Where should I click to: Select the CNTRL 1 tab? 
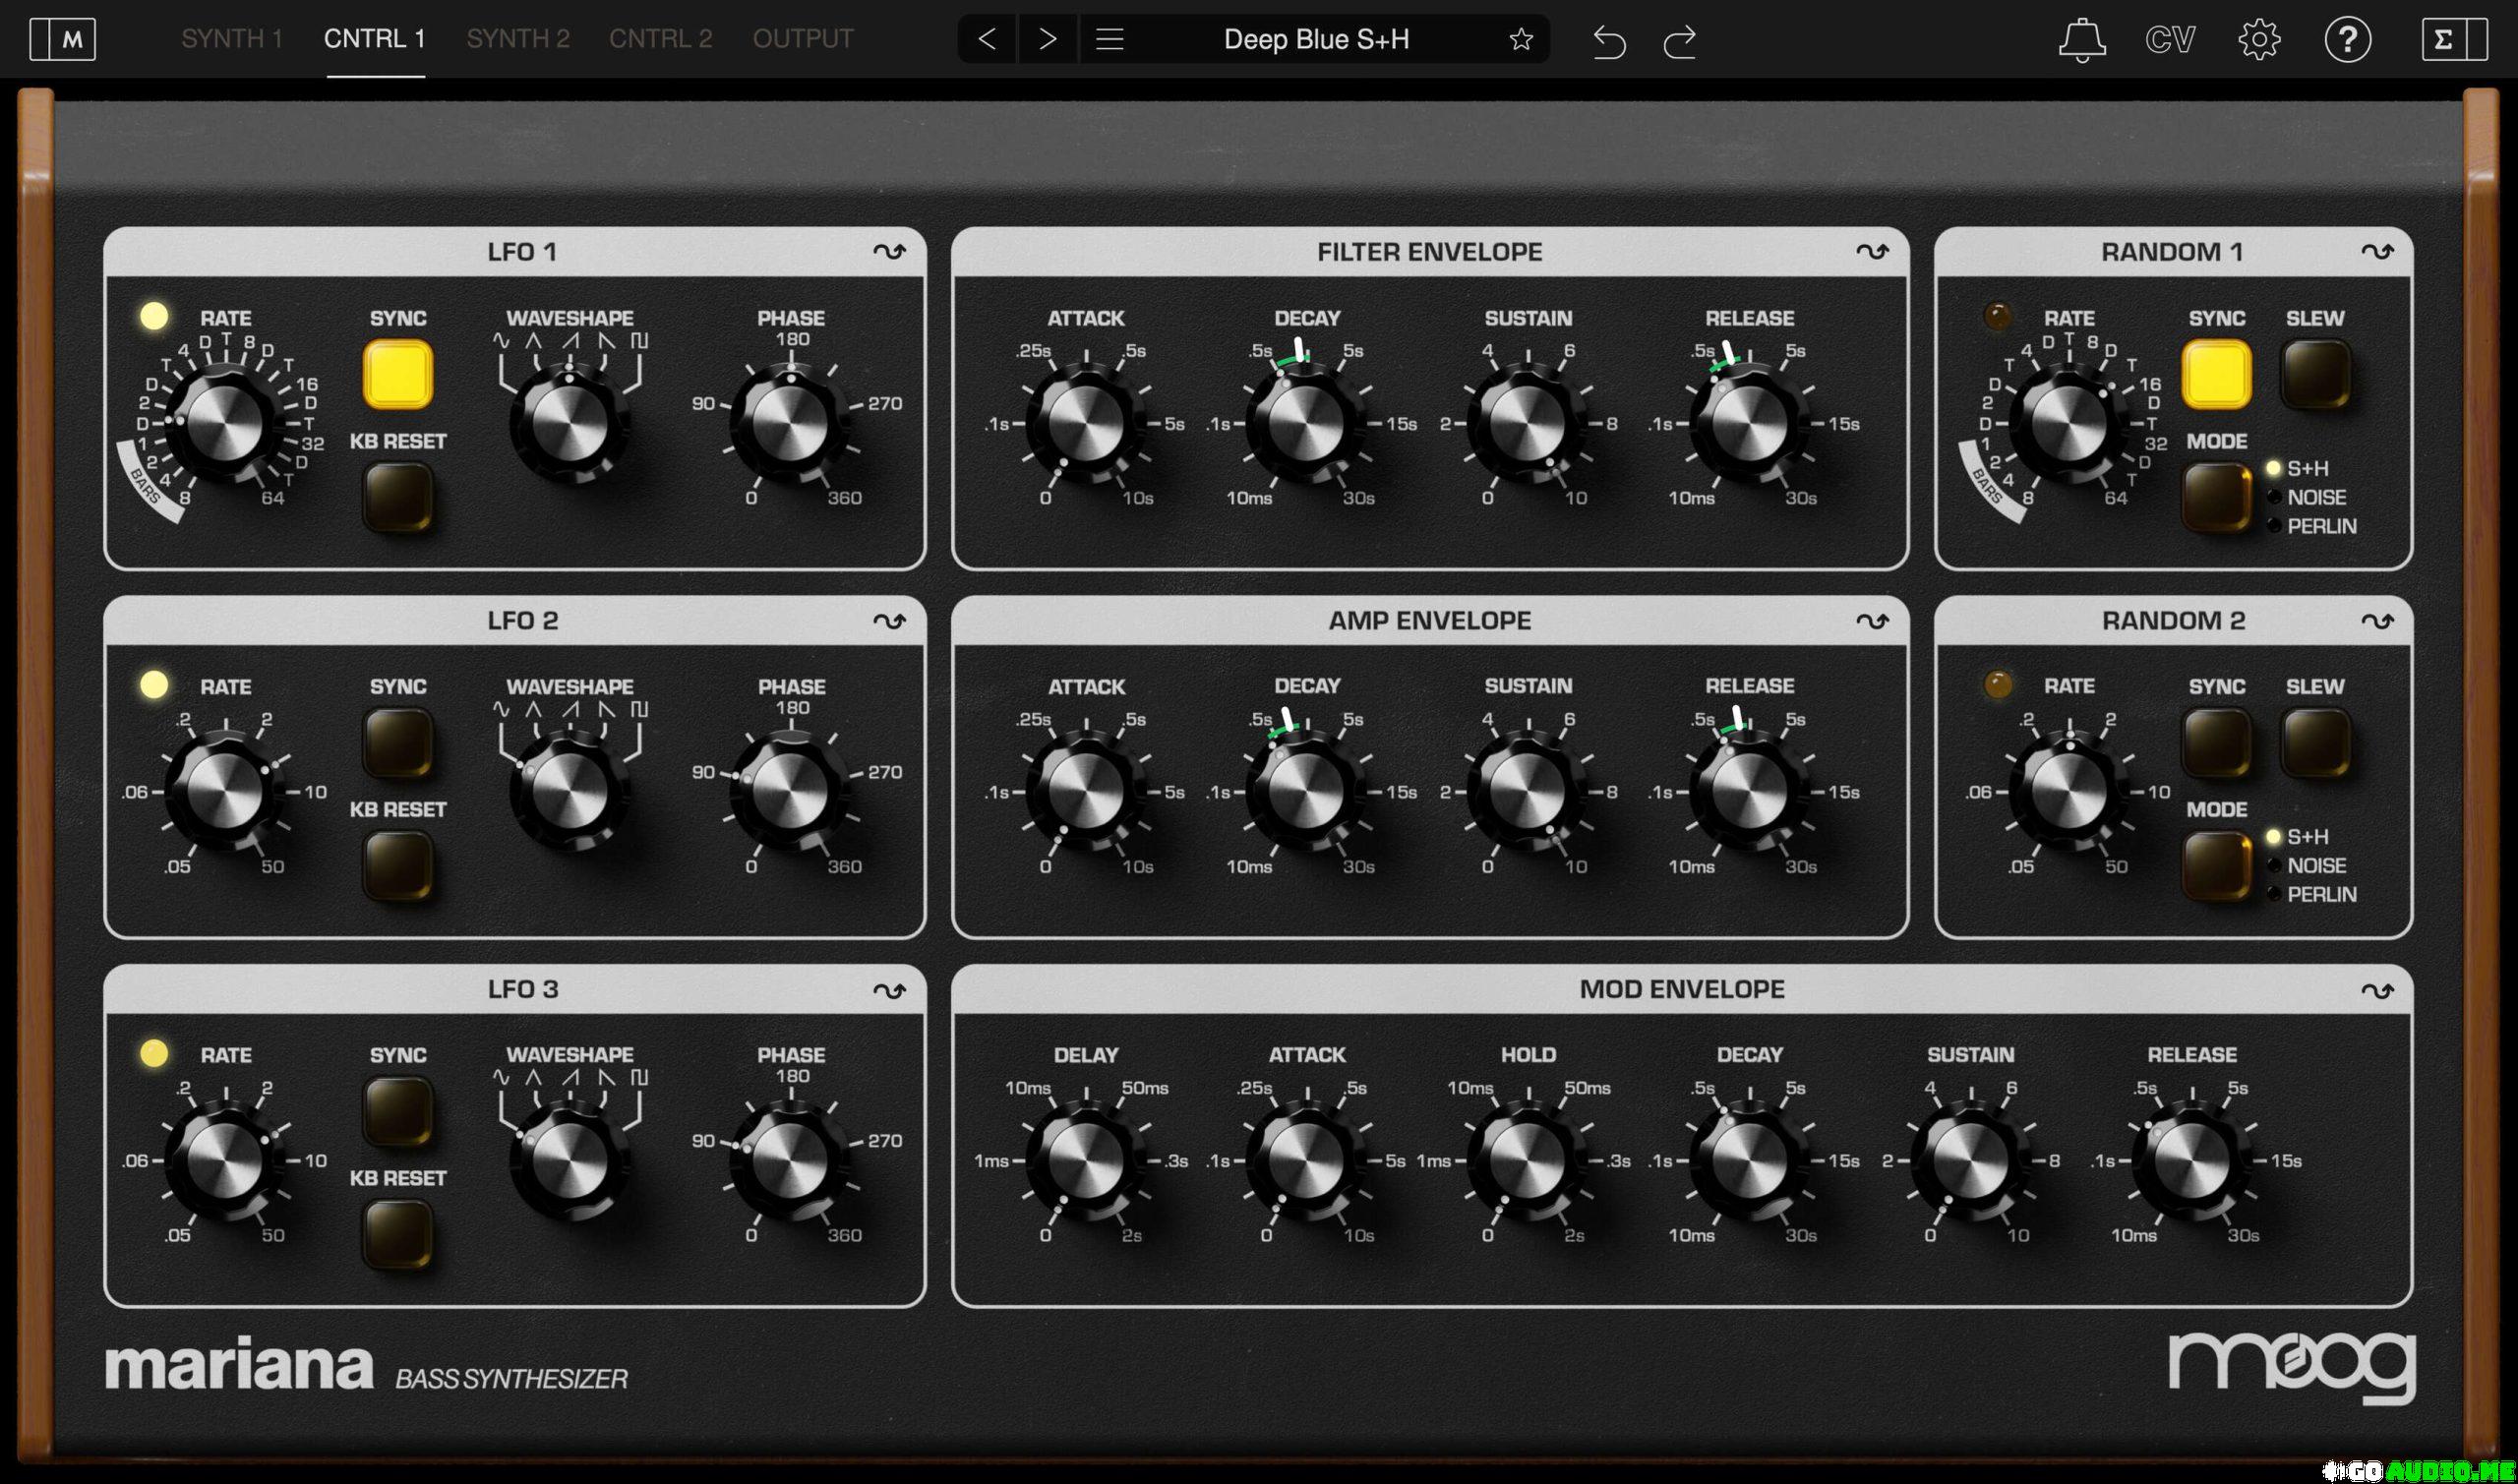click(x=375, y=39)
